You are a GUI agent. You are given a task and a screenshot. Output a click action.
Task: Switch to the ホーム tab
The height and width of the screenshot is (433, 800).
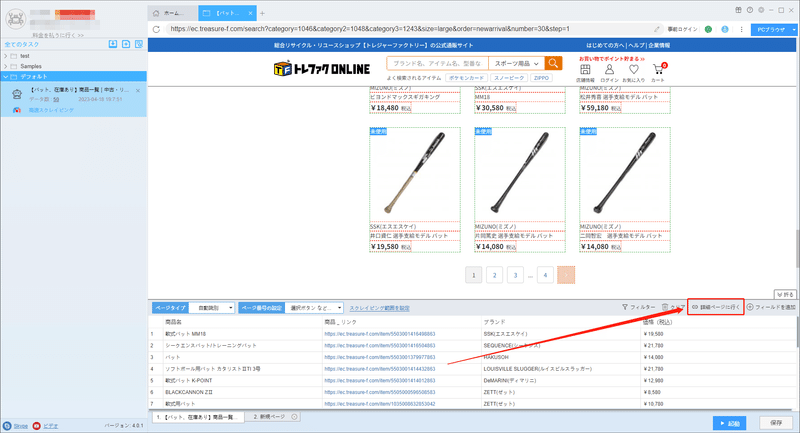[172, 13]
